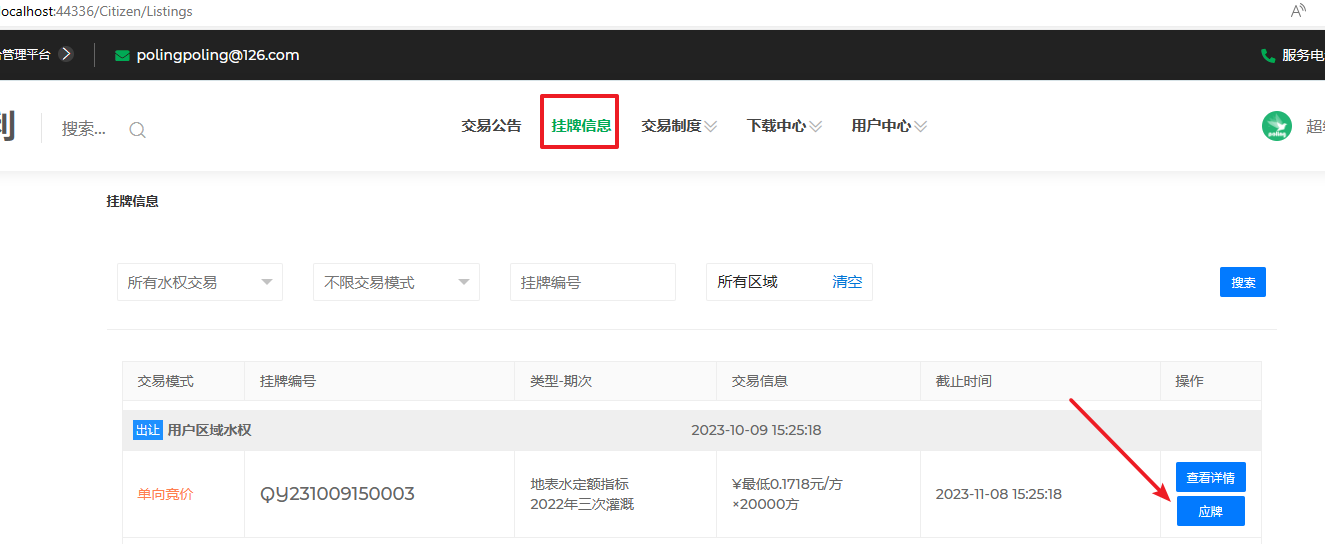The width and height of the screenshot is (1325, 544).
Task: Click the 挂牌编号 input field
Action: (x=592, y=282)
